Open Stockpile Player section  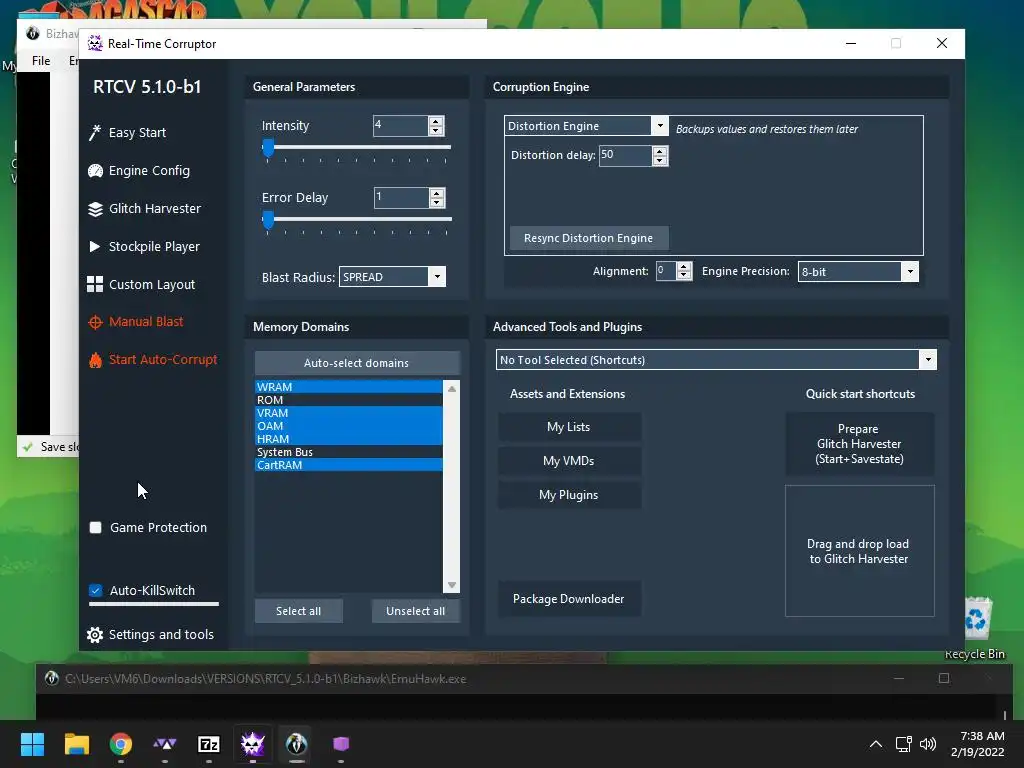154,247
